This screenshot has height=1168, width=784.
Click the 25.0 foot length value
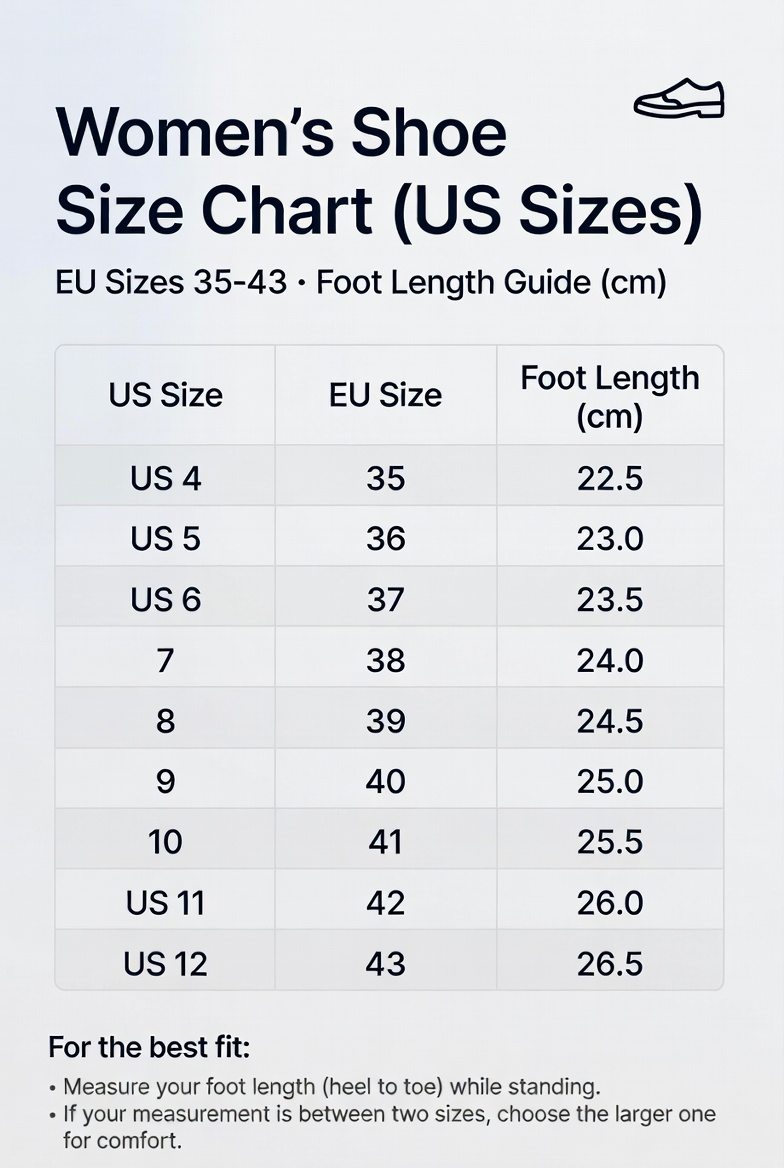610,781
